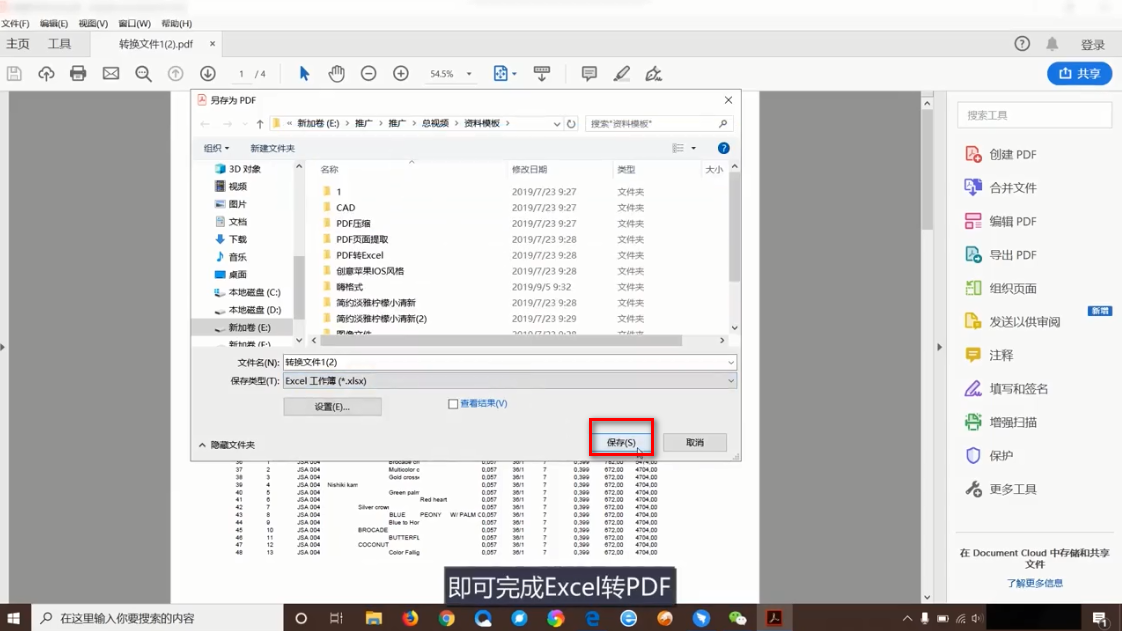This screenshot has height=631, width=1122.
Task: Open WeChat from the taskbar
Action: pos(737,618)
